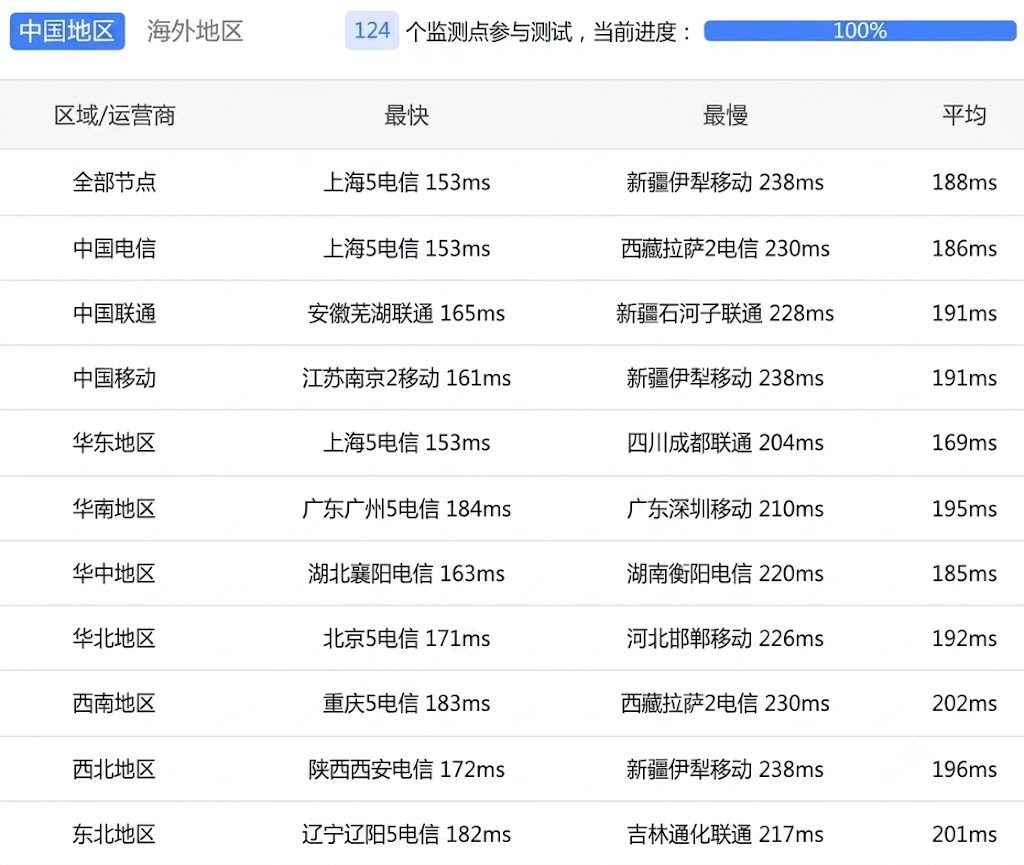Image resolution: width=1024 pixels, height=865 pixels.
Task: Click the 169ms average value
Action: pyautogui.click(x=964, y=443)
